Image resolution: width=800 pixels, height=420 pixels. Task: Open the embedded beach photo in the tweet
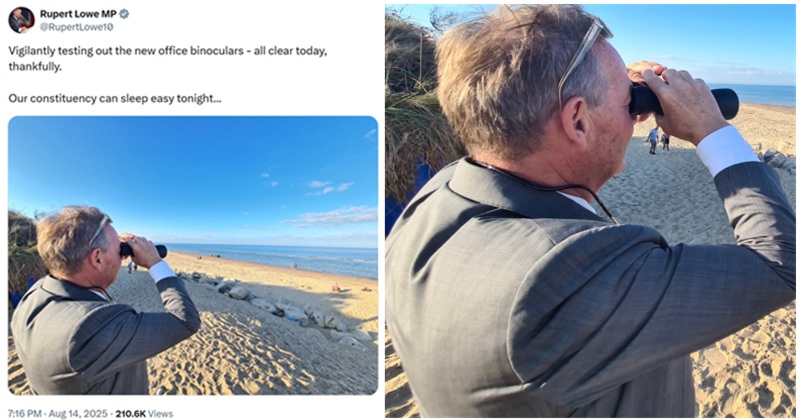click(x=193, y=255)
